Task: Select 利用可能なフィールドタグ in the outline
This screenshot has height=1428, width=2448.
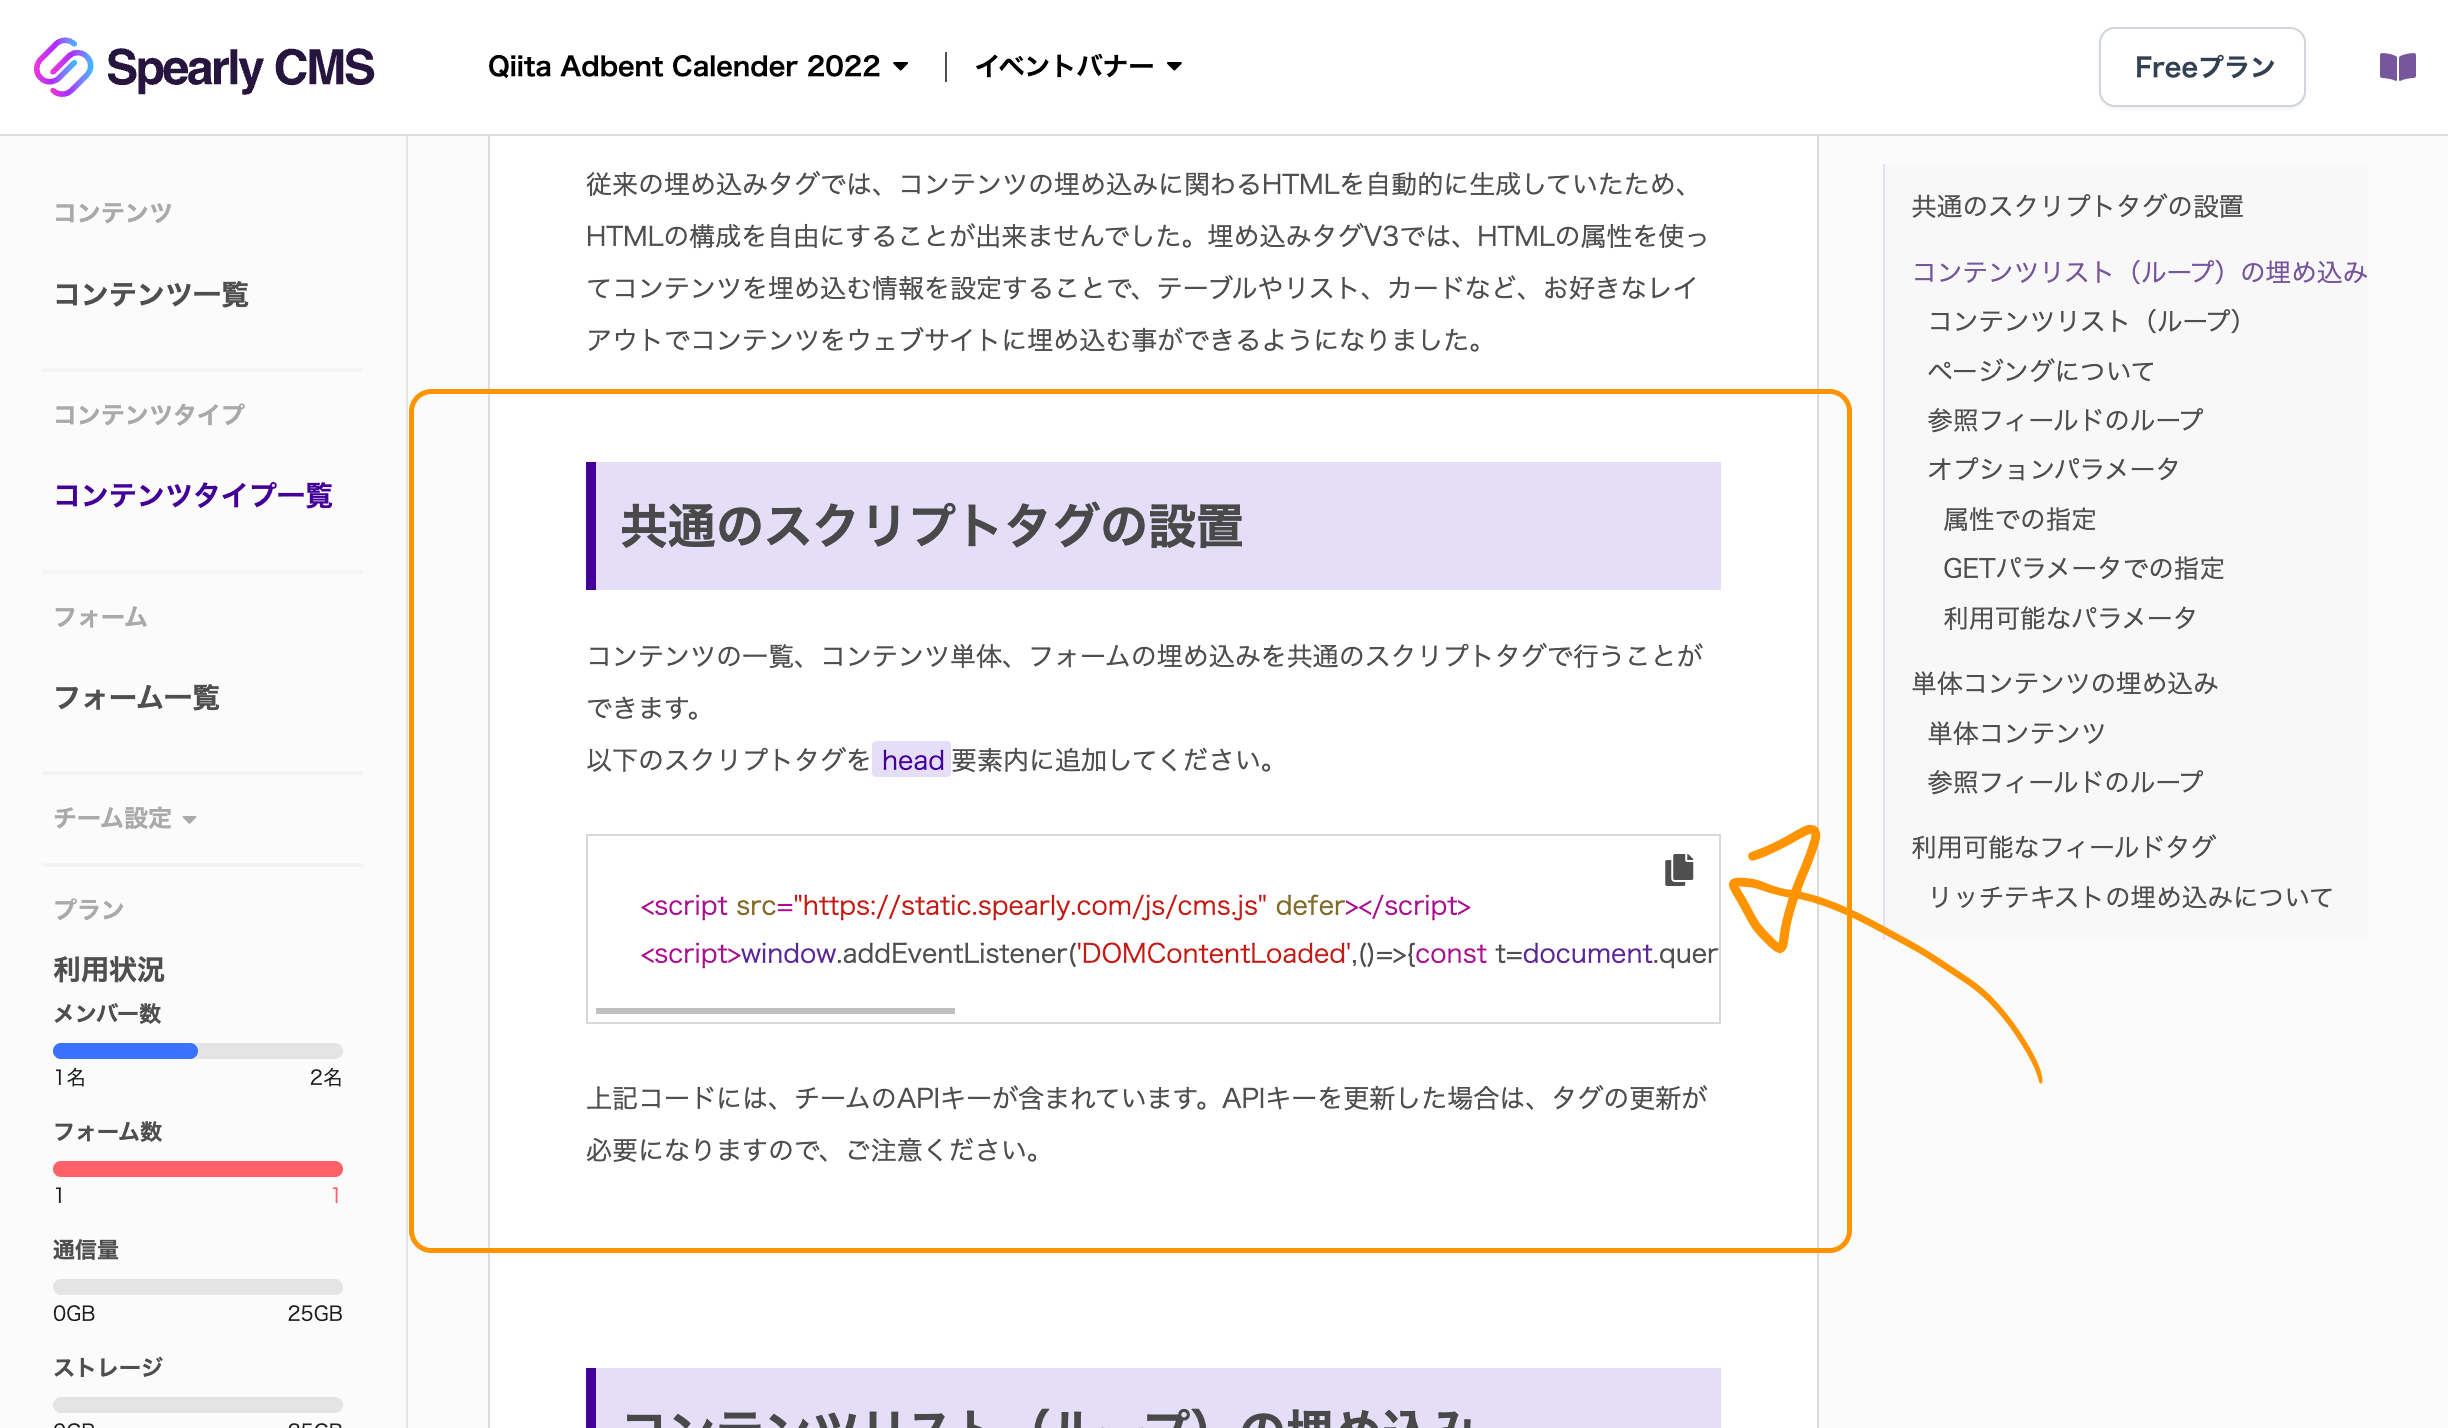Action: (2062, 846)
